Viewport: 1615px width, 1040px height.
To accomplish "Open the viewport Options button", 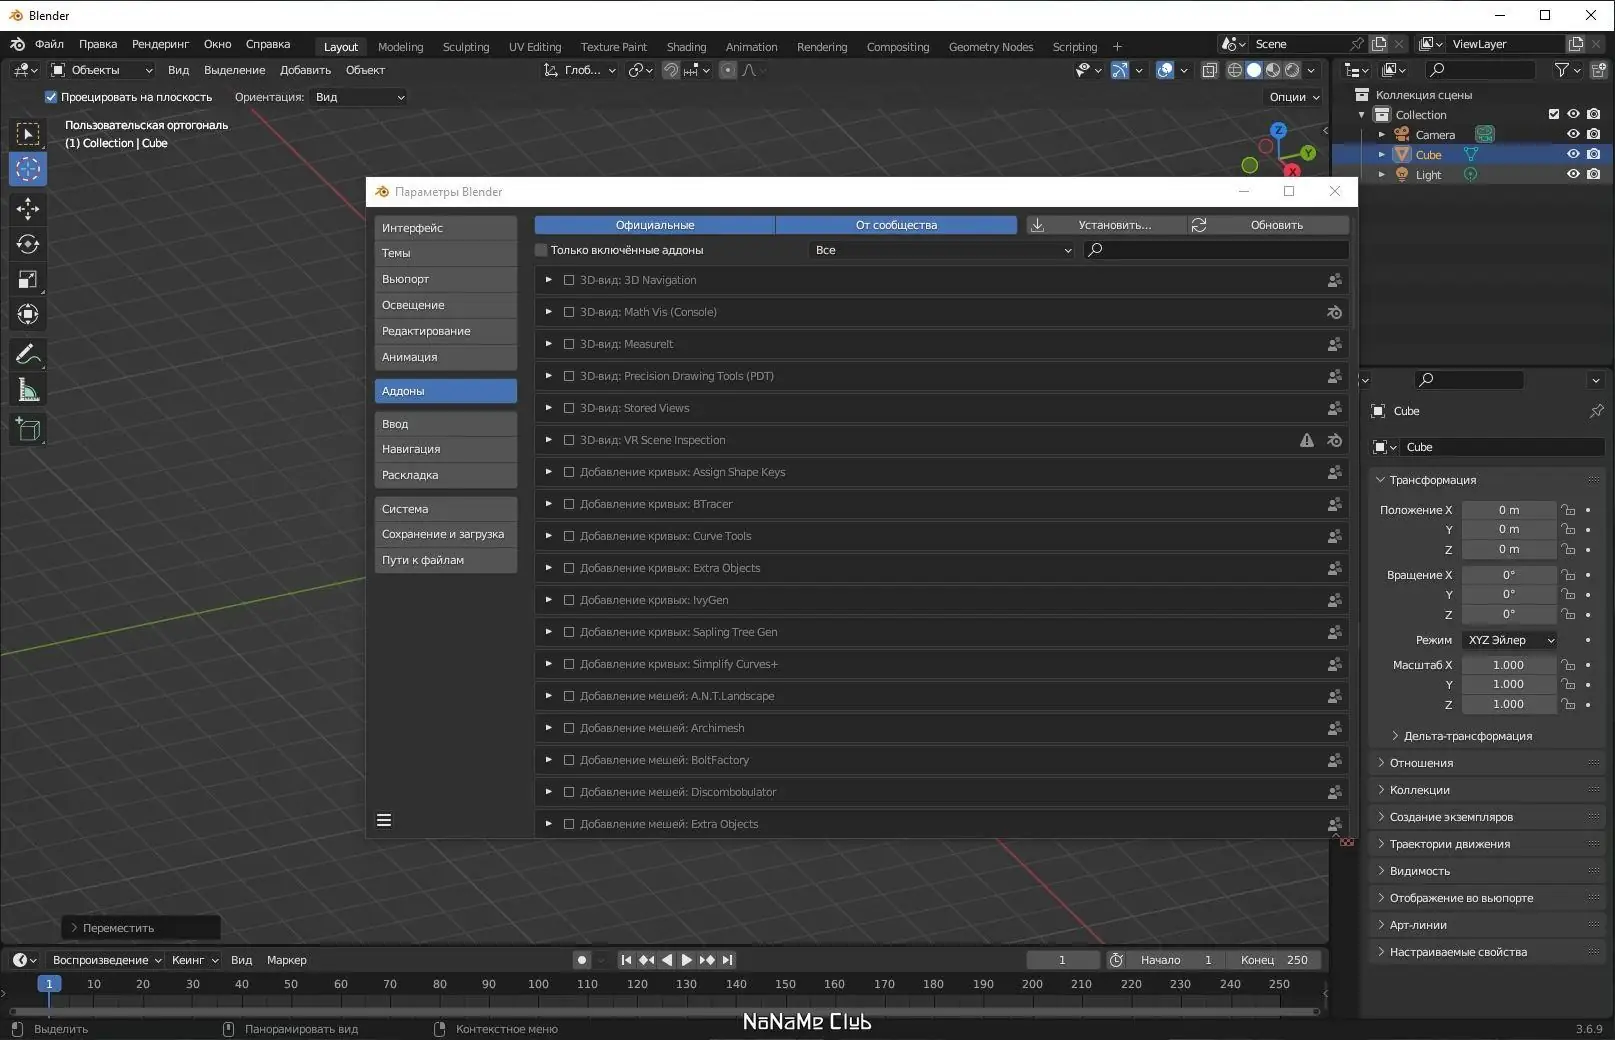I will pyautogui.click(x=1294, y=97).
